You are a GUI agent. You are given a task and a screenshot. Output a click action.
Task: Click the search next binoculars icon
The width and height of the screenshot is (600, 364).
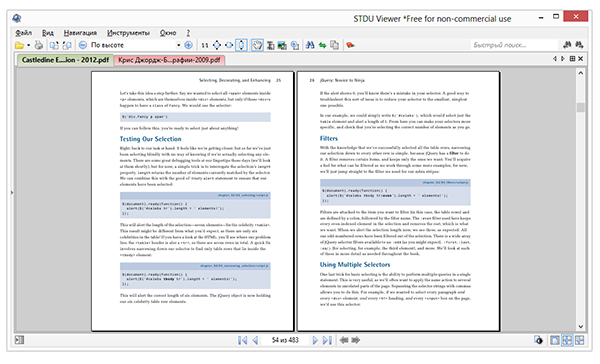point(579,45)
